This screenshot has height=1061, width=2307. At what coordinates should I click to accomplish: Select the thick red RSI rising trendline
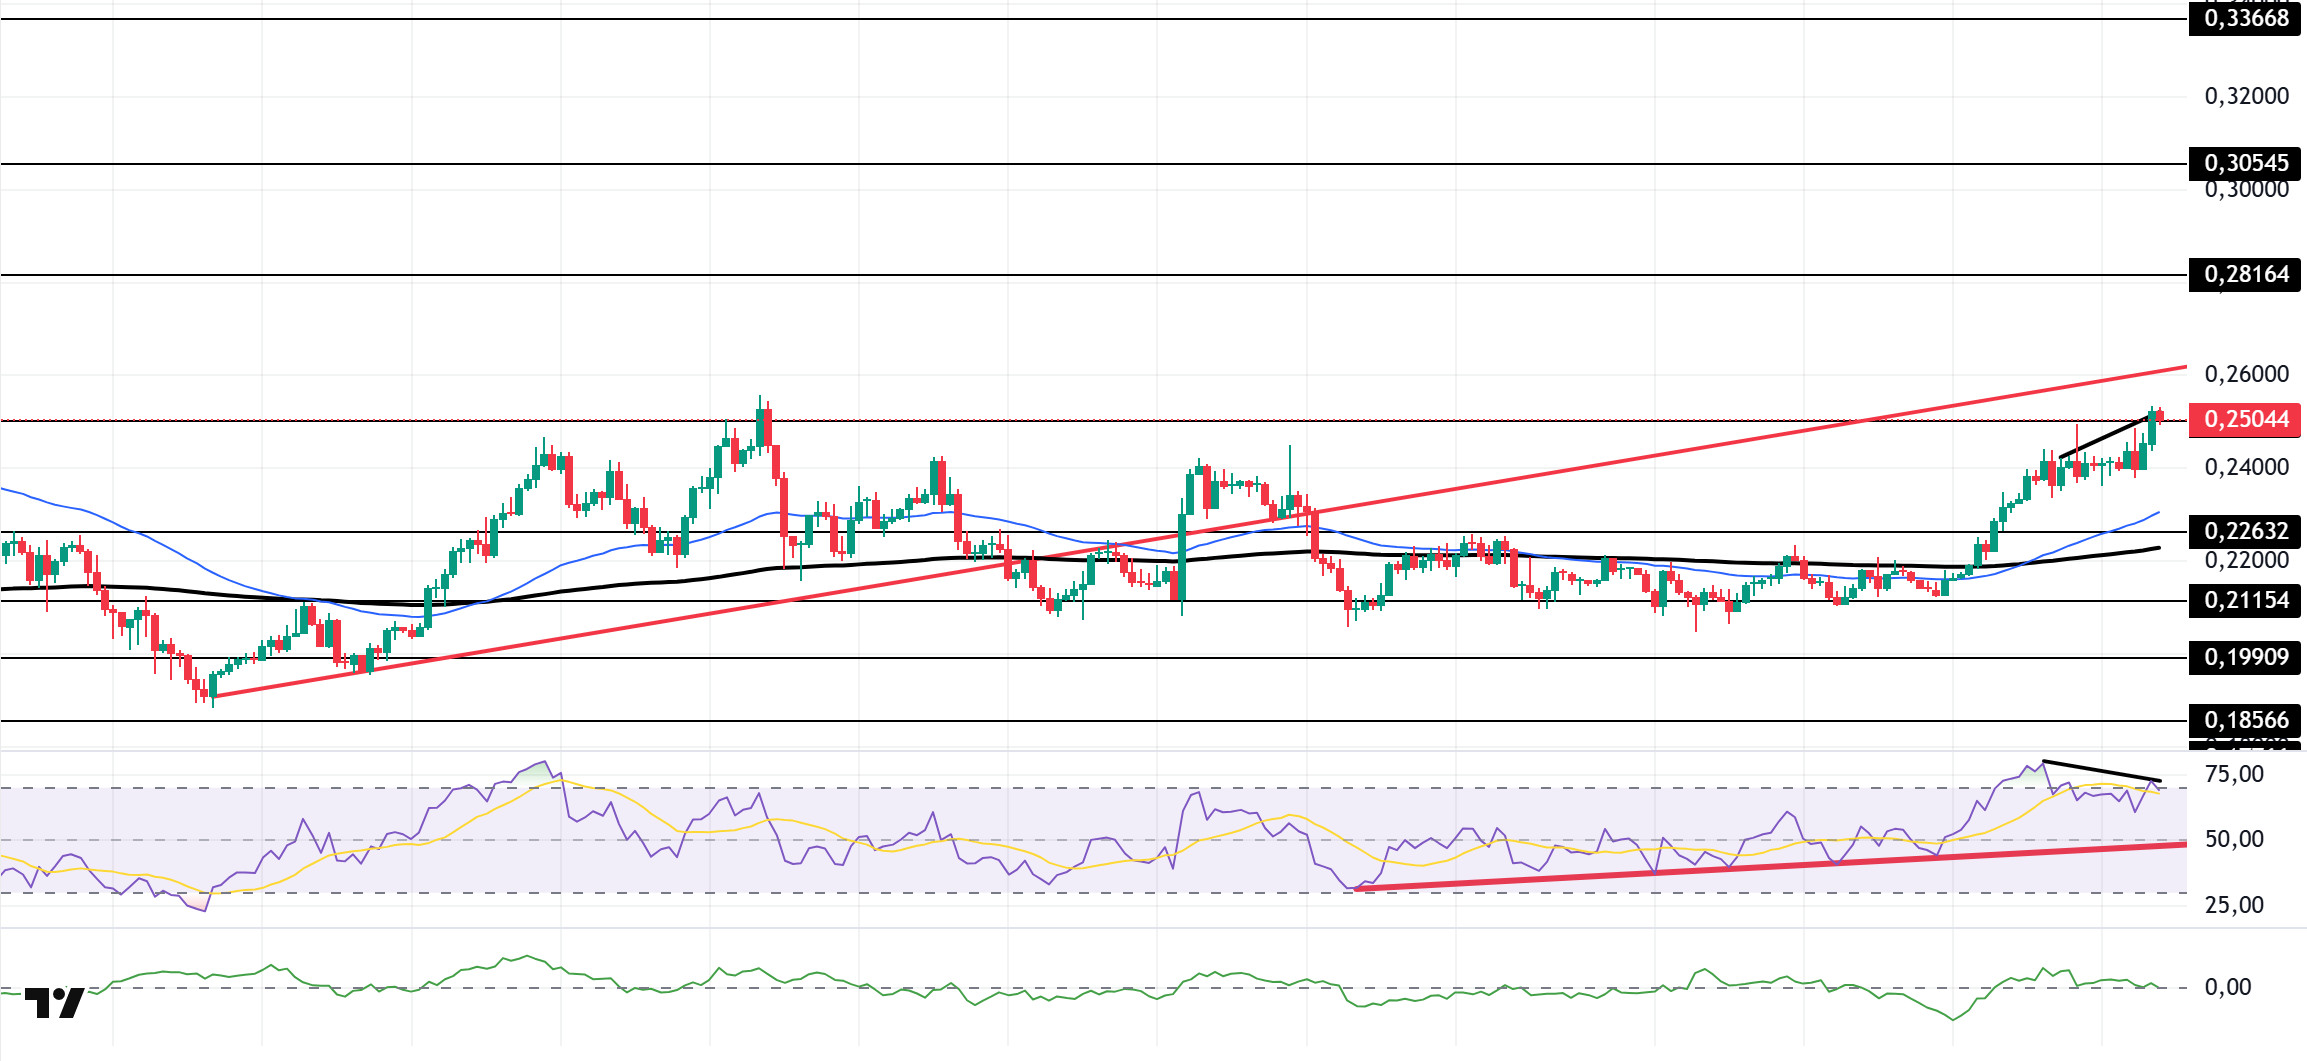pos(1770,866)
